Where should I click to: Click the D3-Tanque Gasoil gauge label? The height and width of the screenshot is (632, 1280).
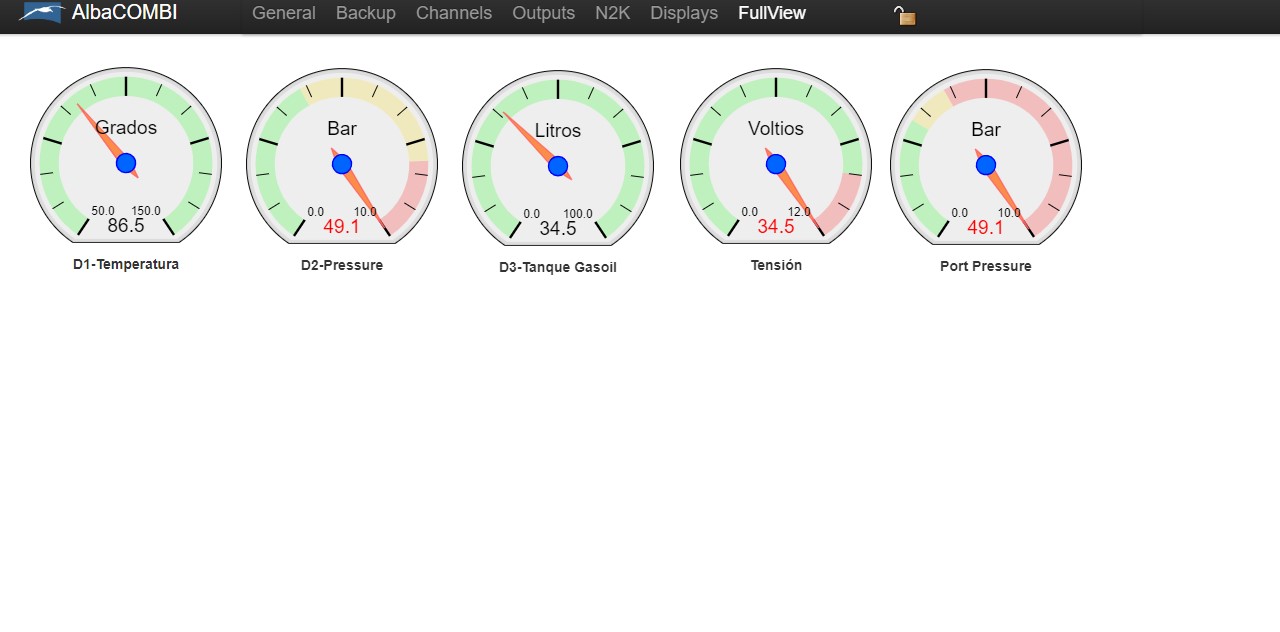pyautogui.click(x=558, y=268)
